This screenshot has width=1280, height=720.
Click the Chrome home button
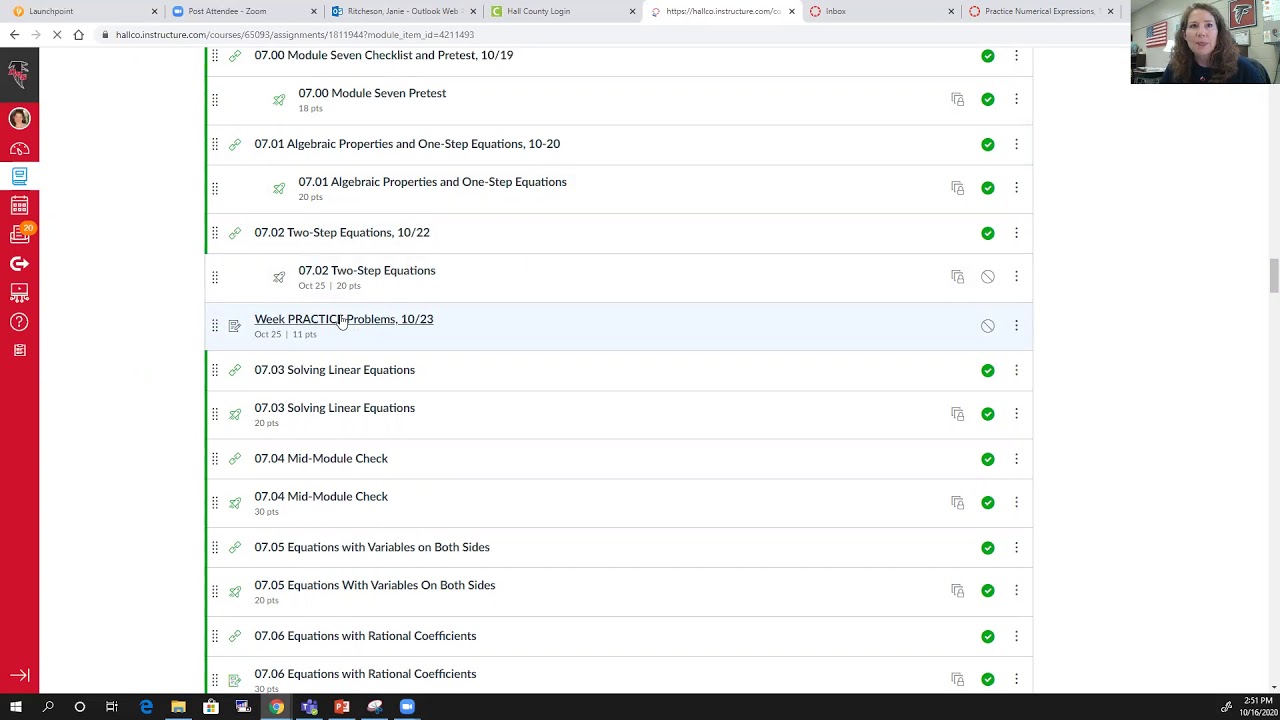pos(78,35)
